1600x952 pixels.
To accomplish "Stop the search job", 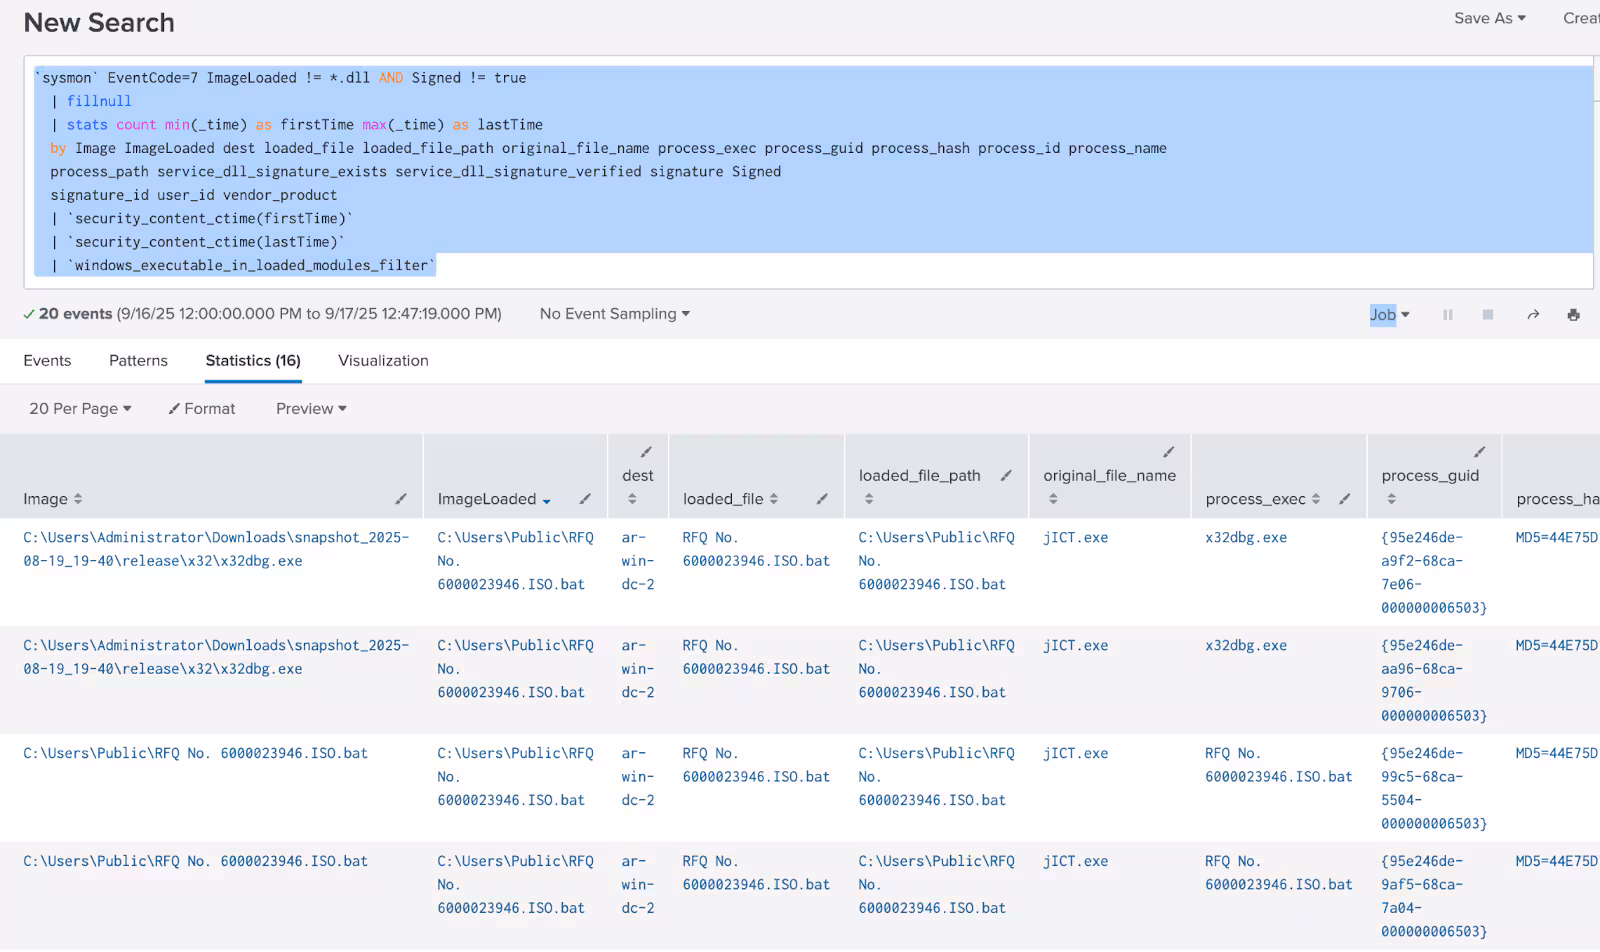I will (x=1488, y=315).
